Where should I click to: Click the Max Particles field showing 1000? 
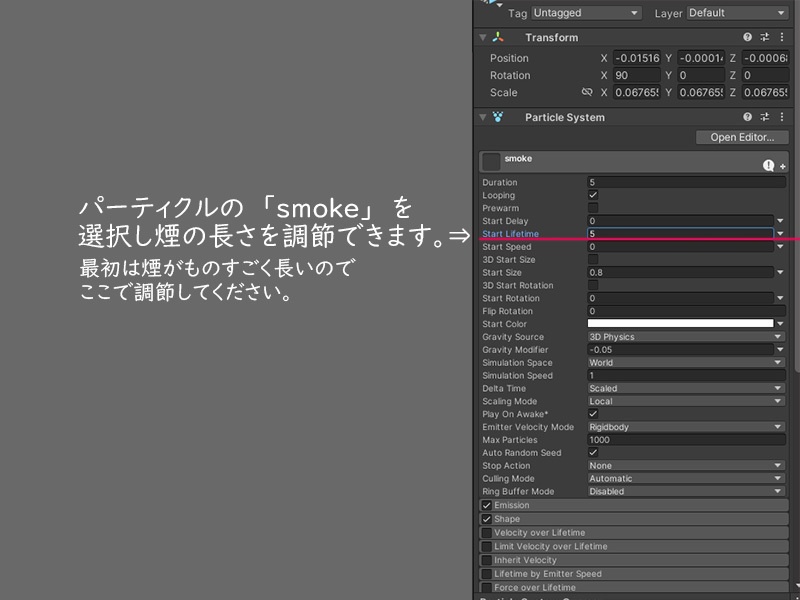point(686,440)
